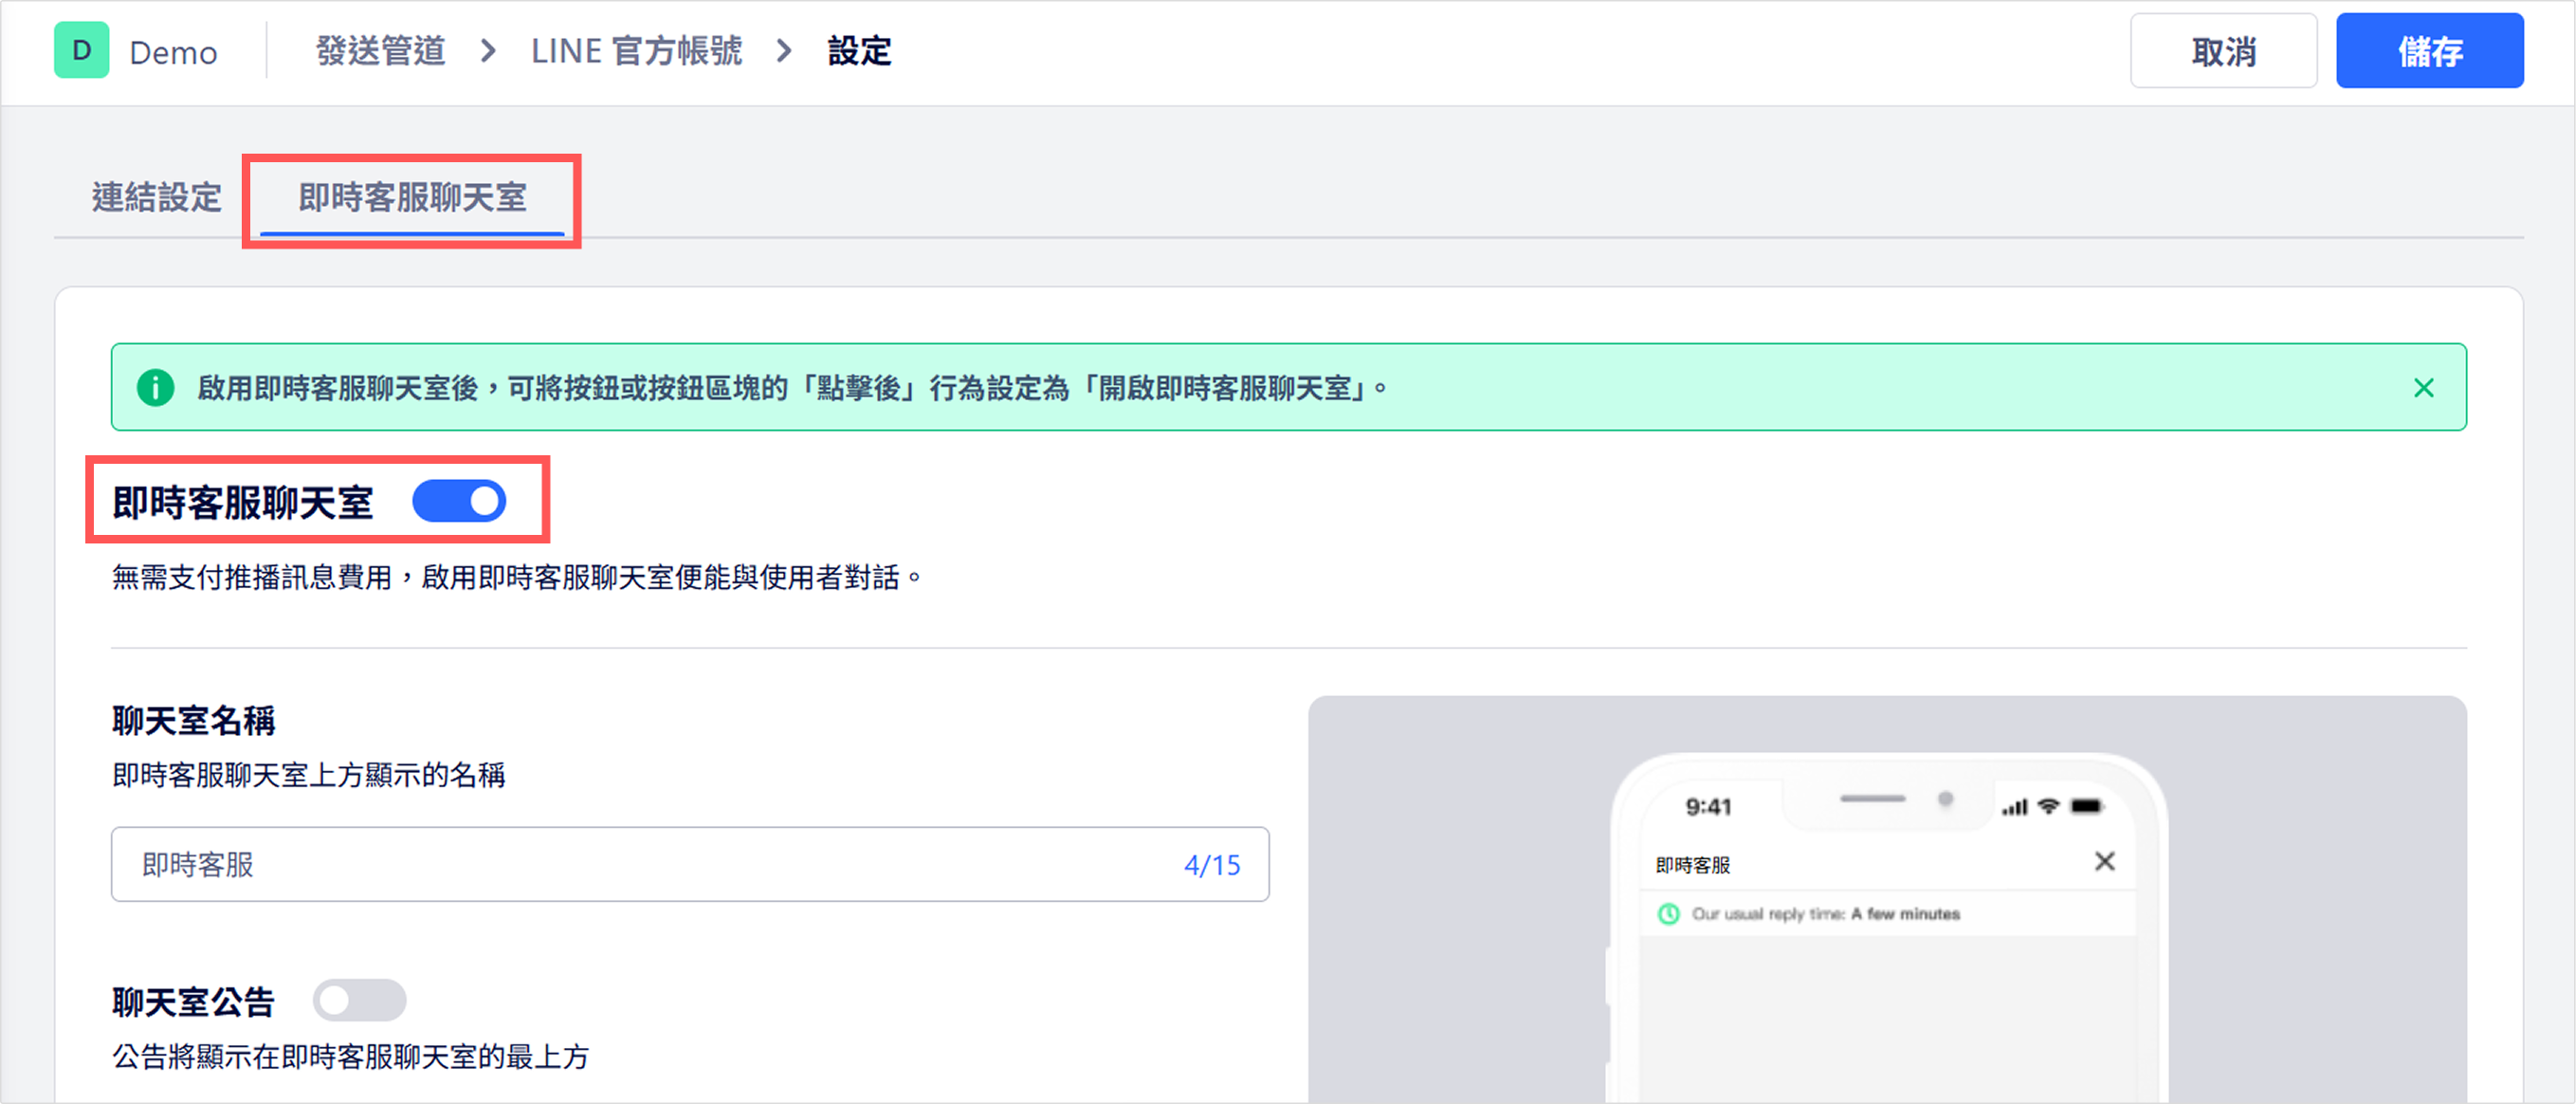
Task: Switch to the 連結設定 tab
Action: [156, 197]
